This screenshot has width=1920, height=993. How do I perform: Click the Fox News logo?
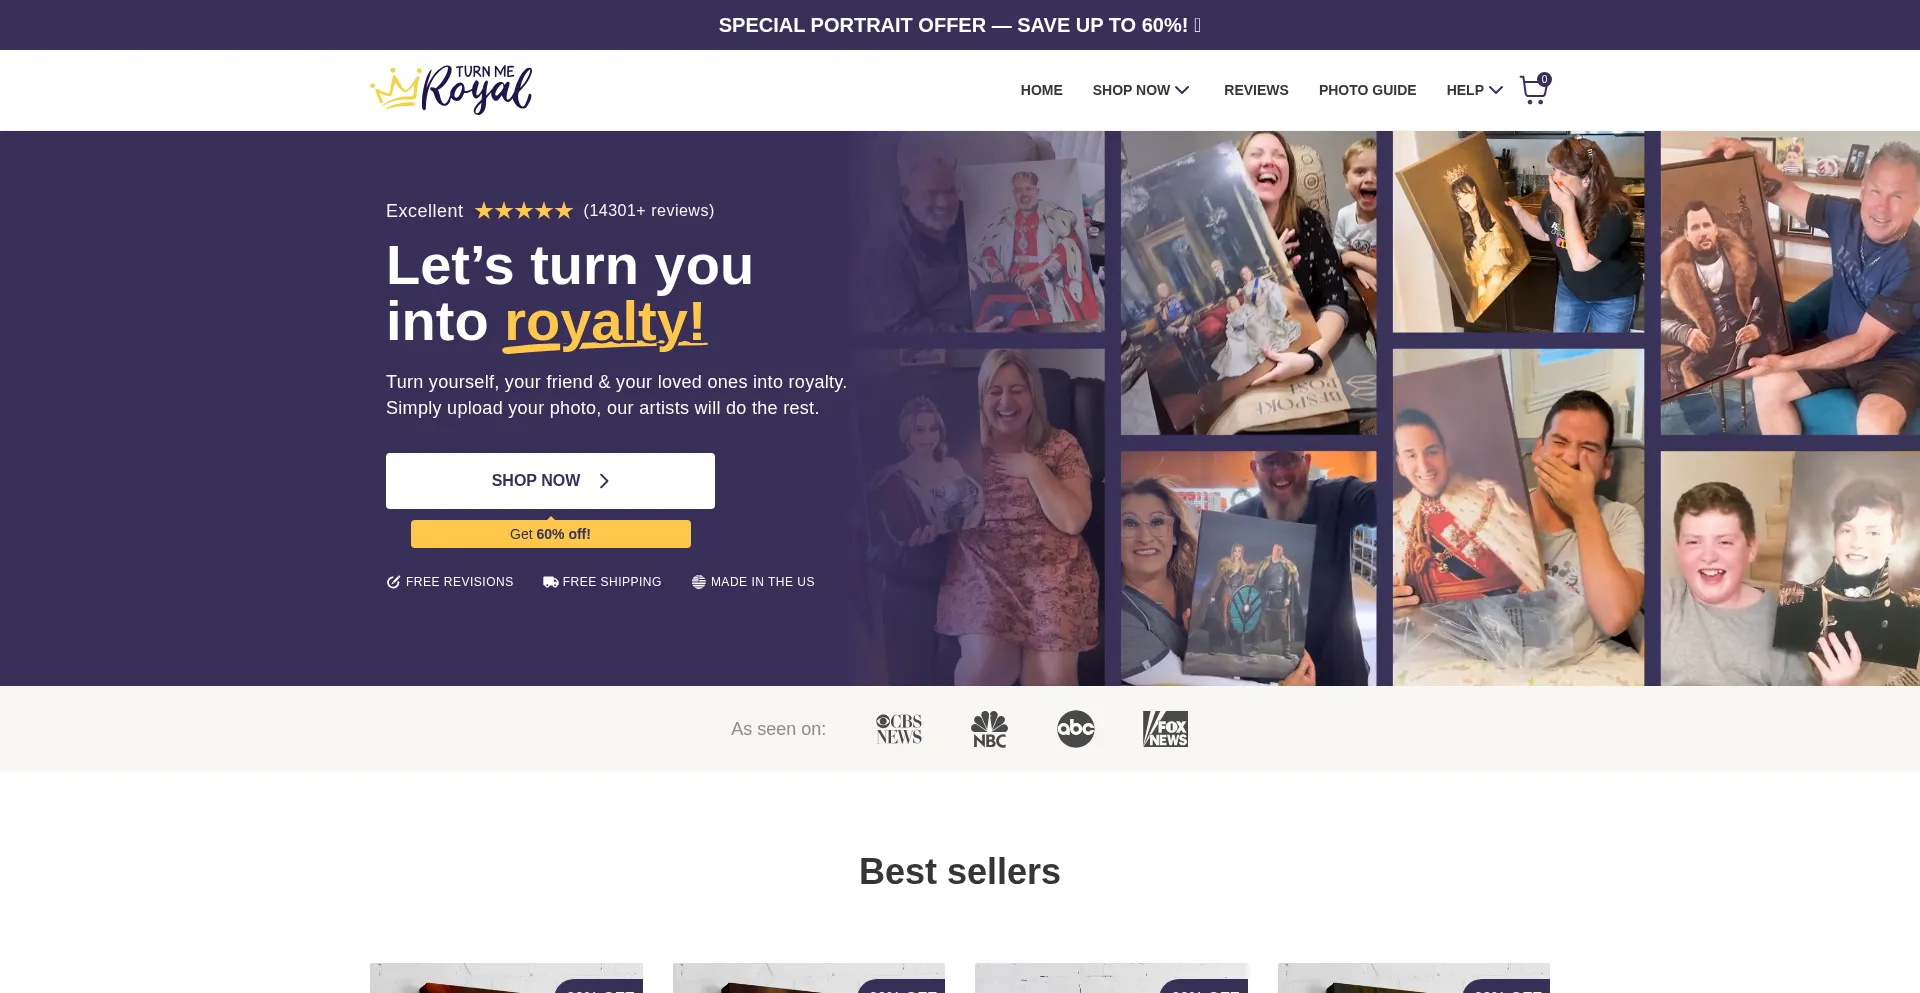coord(1165,729)
